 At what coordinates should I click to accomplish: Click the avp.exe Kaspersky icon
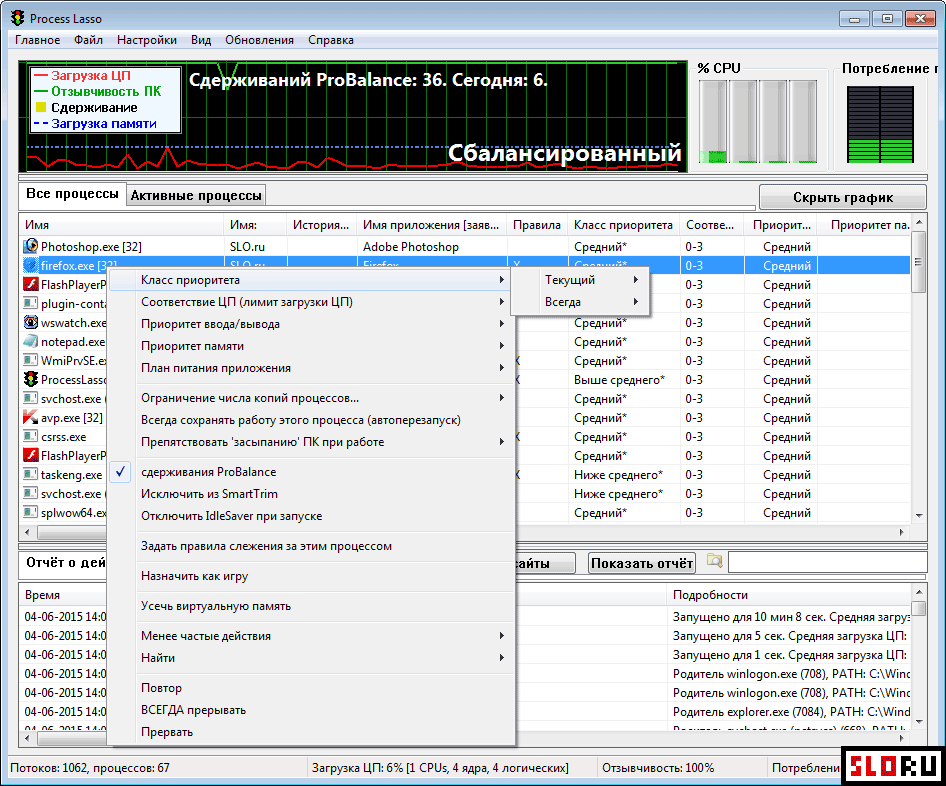pos(30,417)
